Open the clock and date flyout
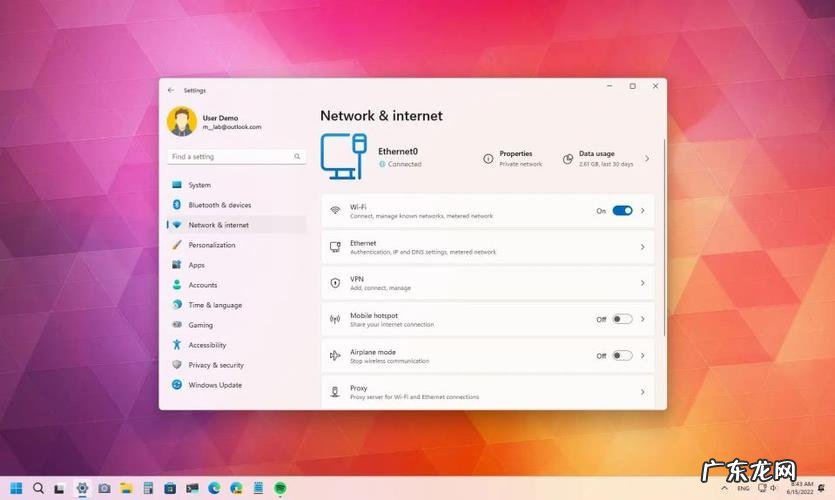The height and width of the screenshot is (500, 835). coord(800,488)
